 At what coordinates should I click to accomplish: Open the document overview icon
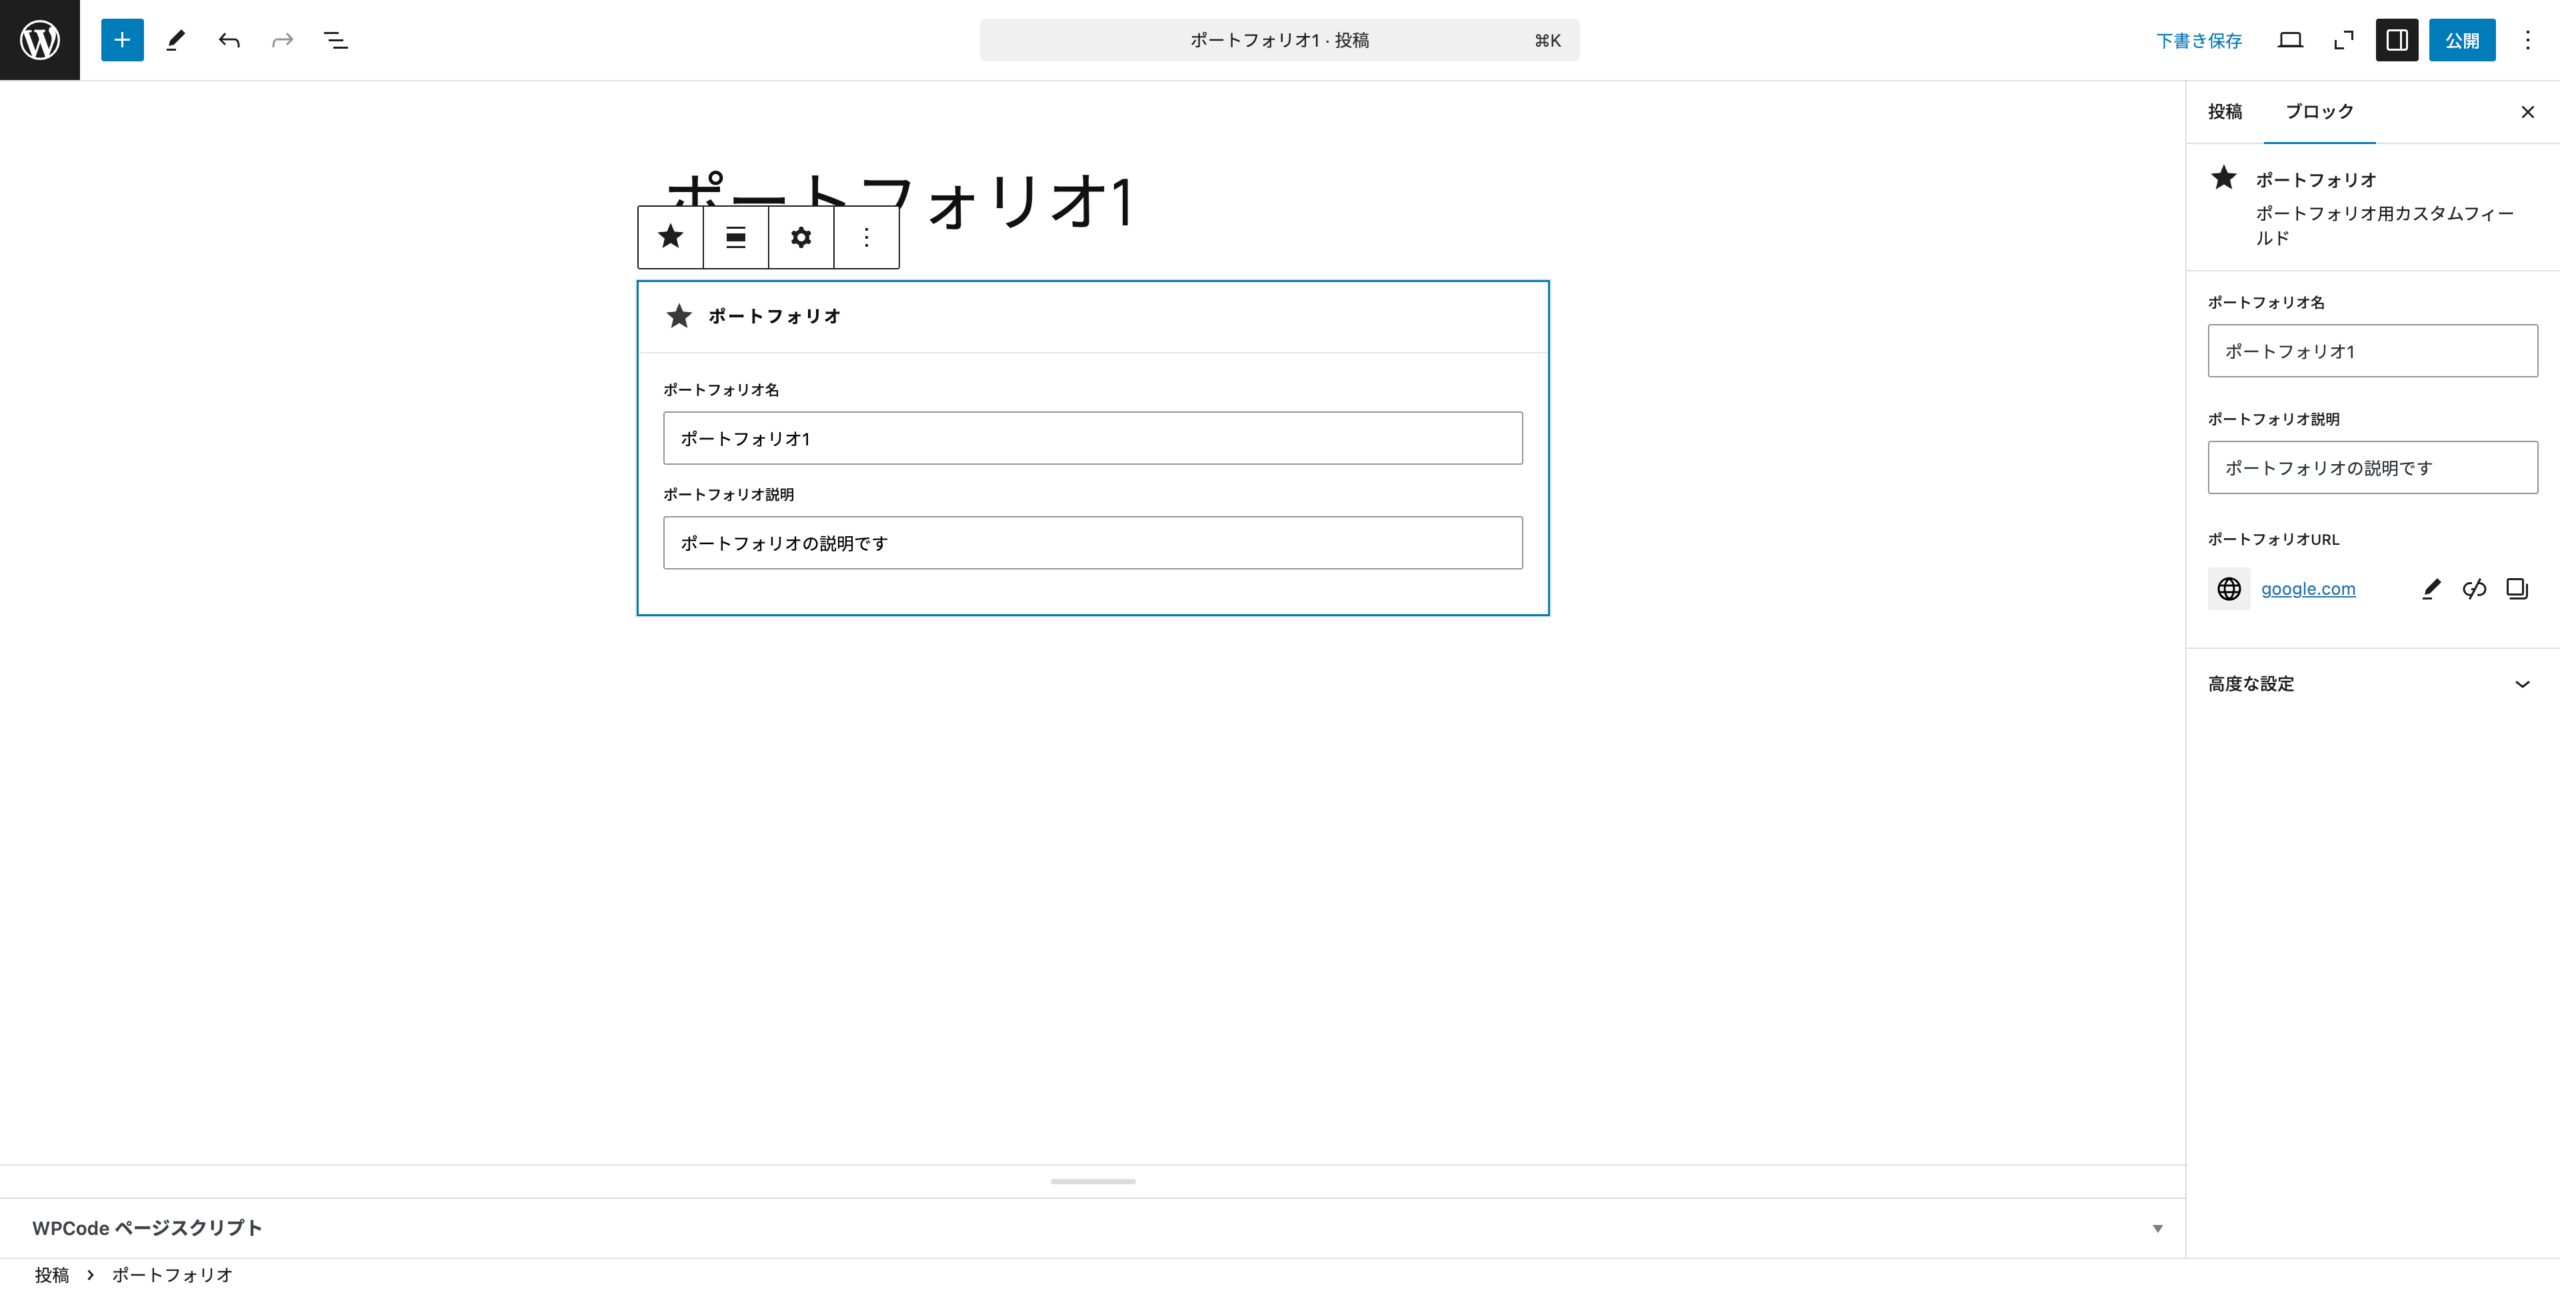coord(335,40)
